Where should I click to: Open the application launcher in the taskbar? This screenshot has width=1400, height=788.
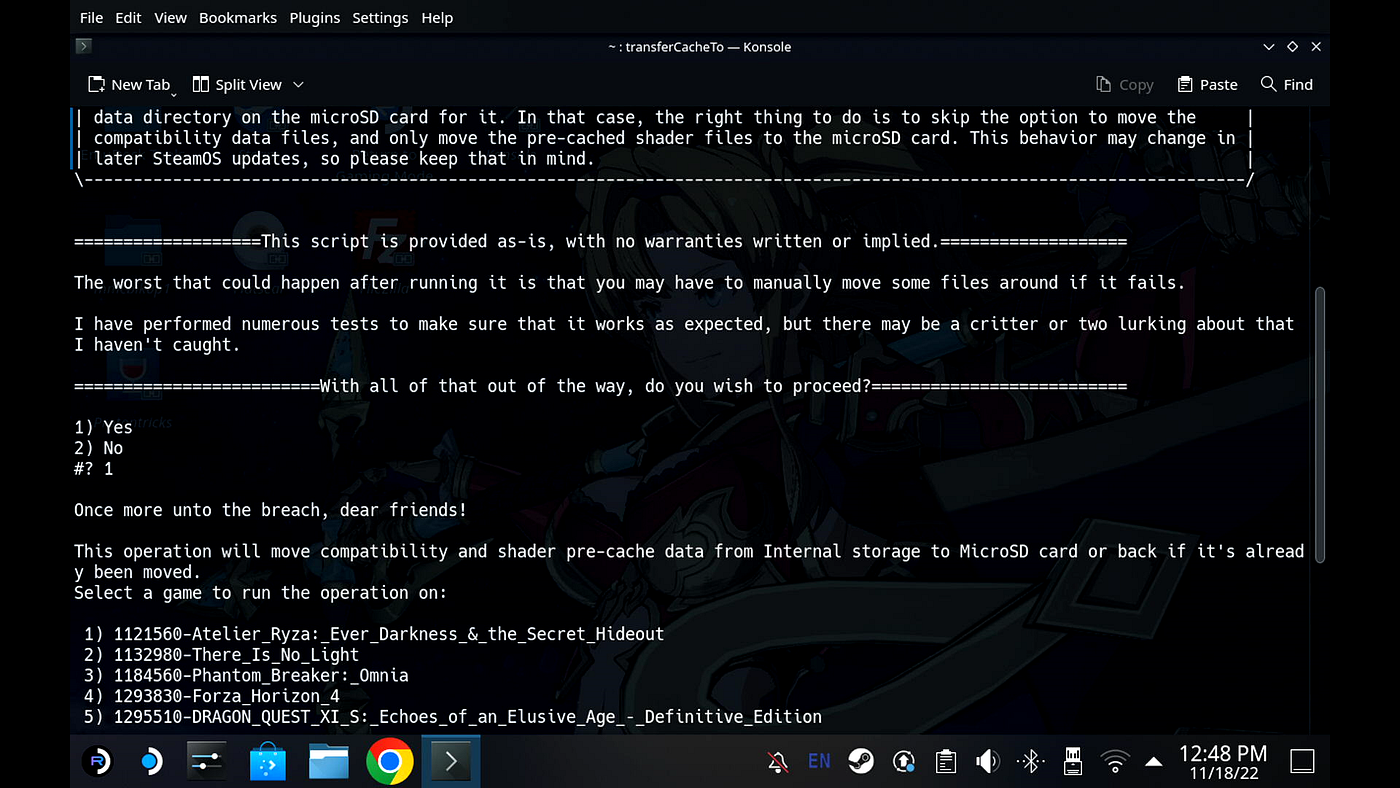[97, 762]
